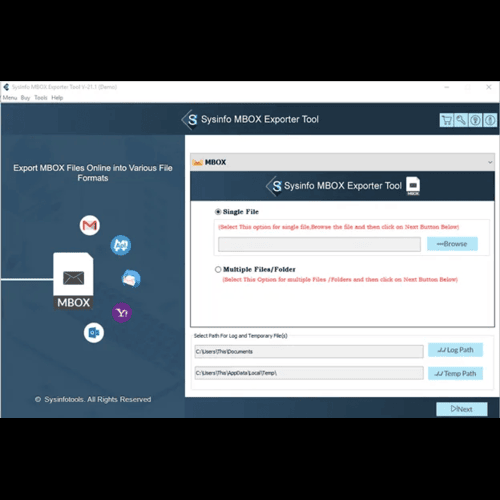Click the red Single File instruction text

pos(339,227)
